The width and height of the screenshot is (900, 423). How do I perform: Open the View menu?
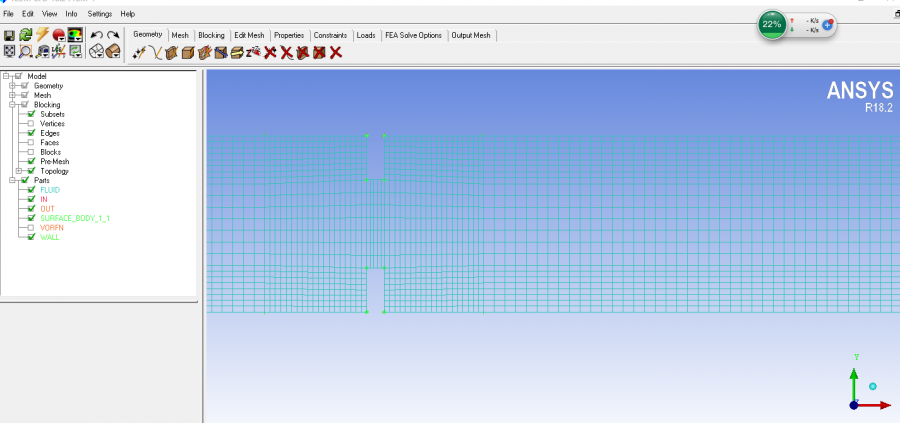click(x=49, y=14)
